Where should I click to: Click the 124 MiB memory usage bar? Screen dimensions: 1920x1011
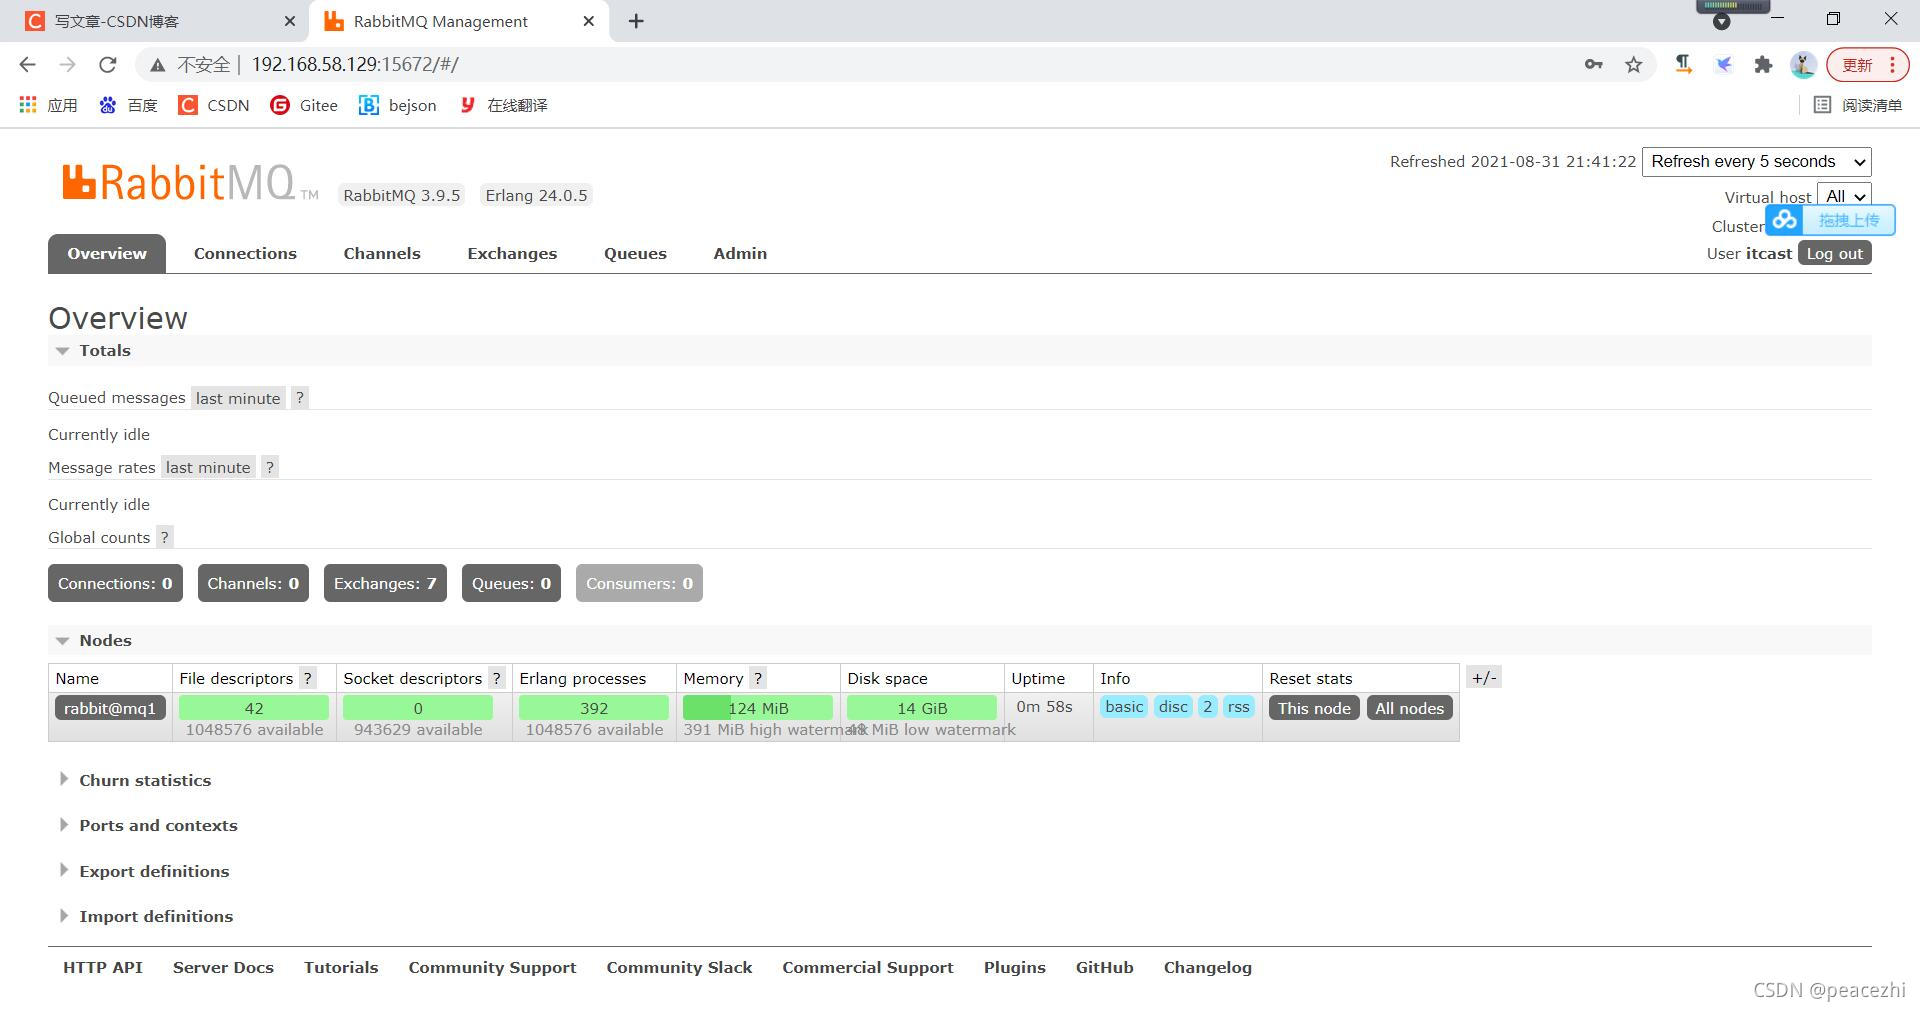tap(758, 708)
